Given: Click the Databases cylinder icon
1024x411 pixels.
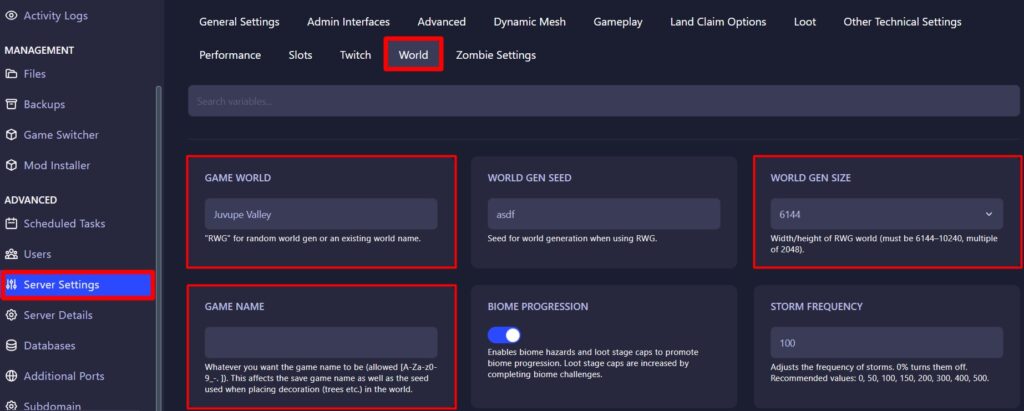Looking at the screenshot, I should click(x=12, y=346).
